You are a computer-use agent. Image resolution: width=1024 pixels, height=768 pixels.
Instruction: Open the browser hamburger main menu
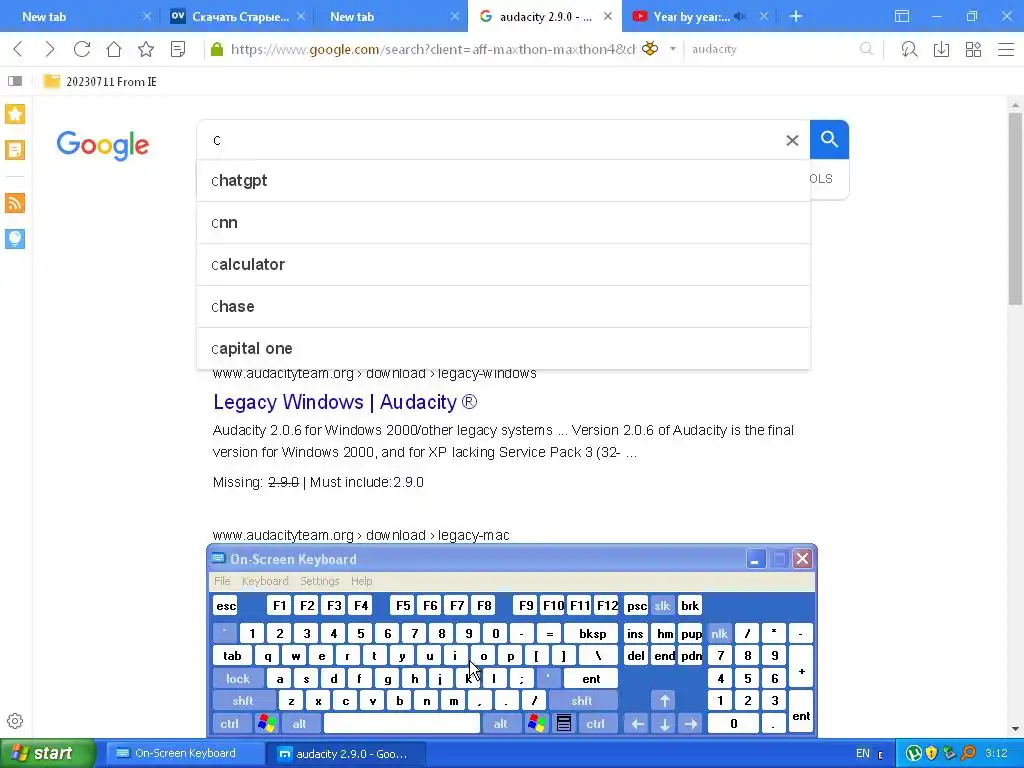(1006, 49)
